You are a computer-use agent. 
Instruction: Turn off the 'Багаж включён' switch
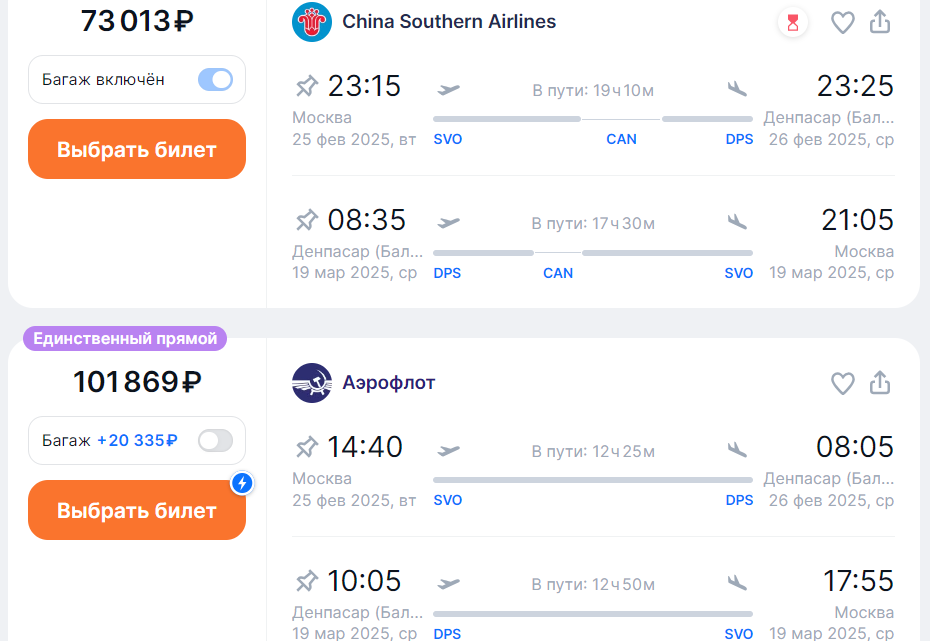point(215,79)
